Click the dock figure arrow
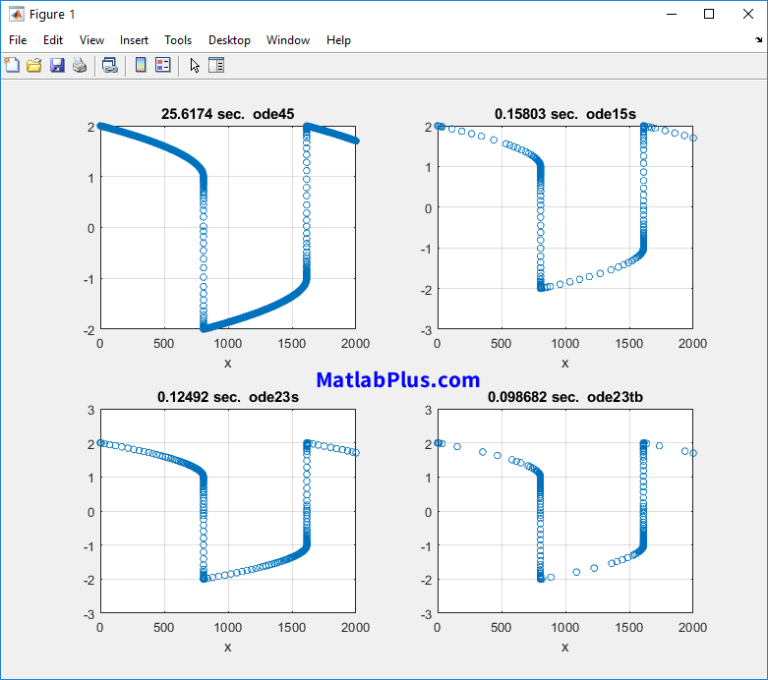The height and width of the screenshot is (680, 768). [758, 40]
